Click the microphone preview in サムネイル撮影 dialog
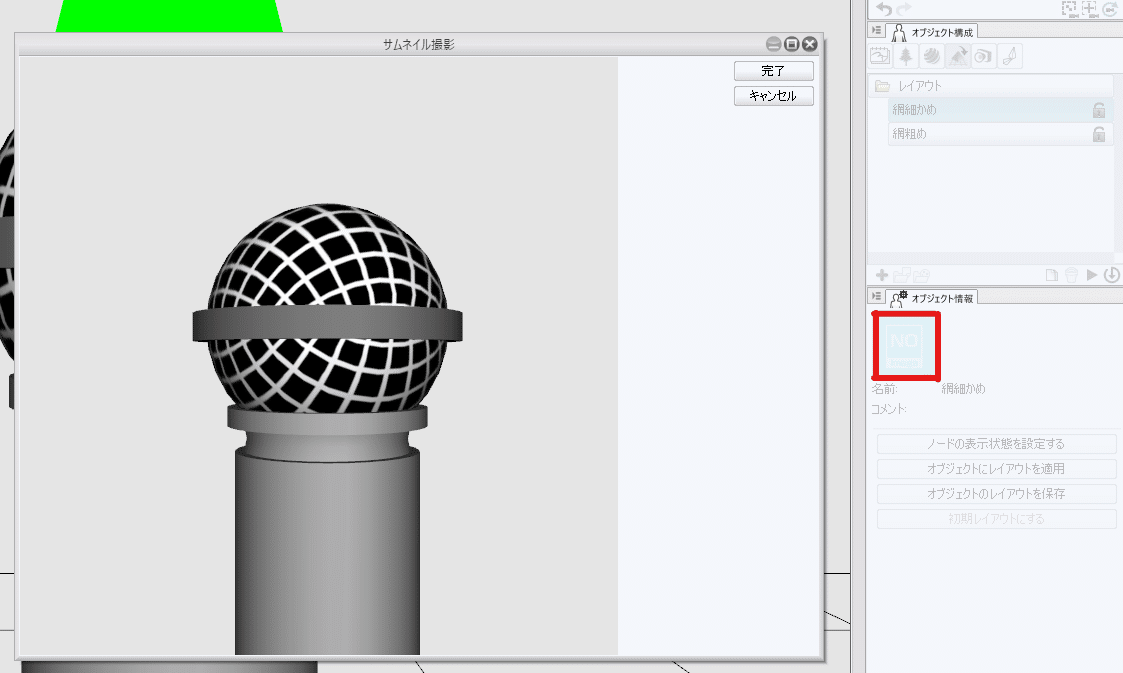The height and width of the screenshot is (673, 1123). click(319, 356)
